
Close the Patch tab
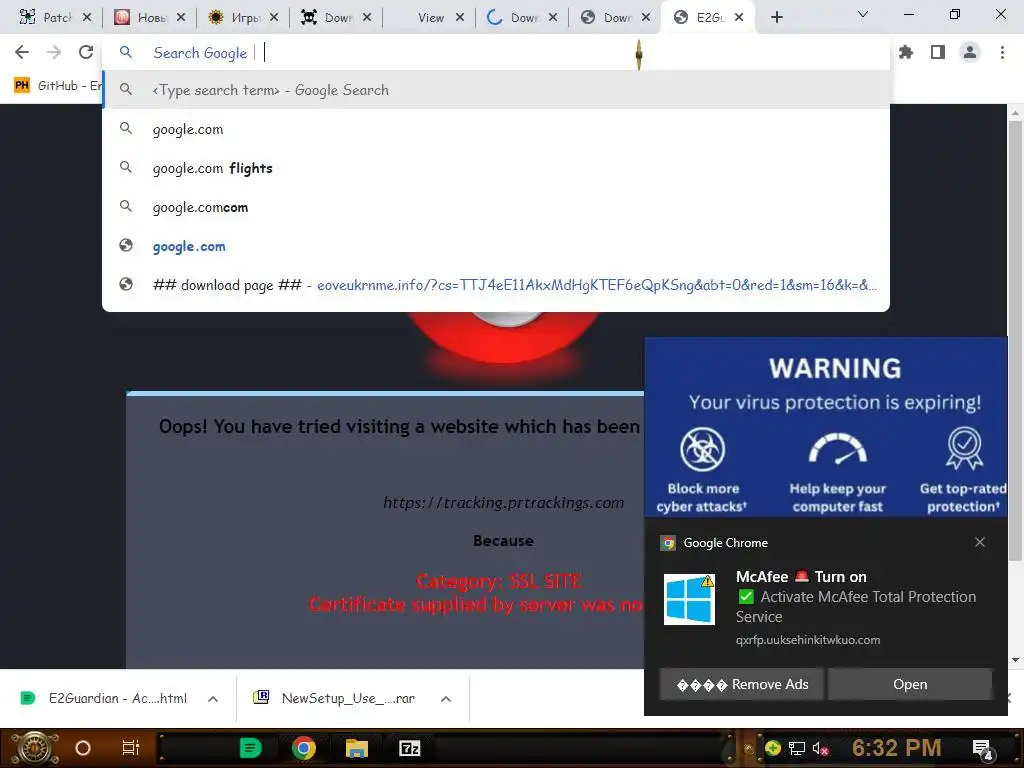click(x=87, y=18)
